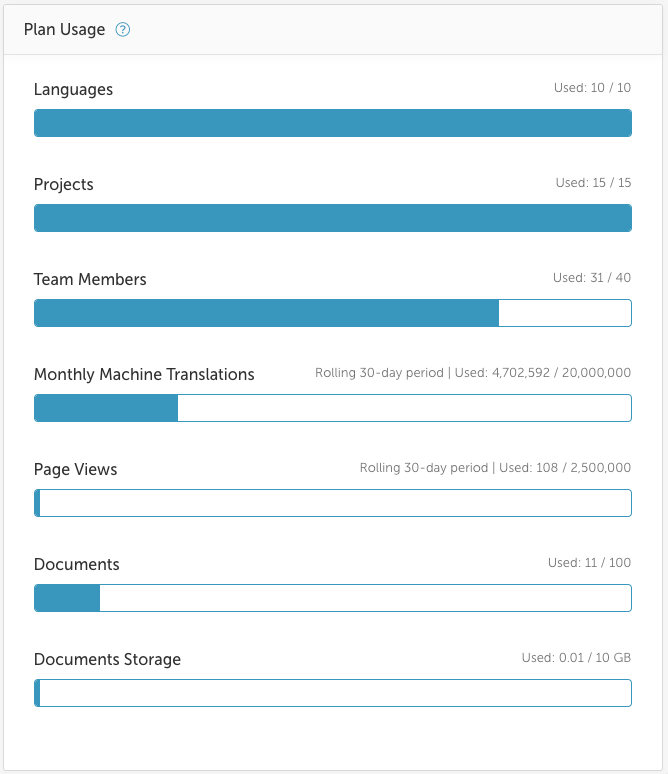This screenshot has height=774, width=668.
Task: Click the Monthly Machine Translations label
Action: [x=144, y=374]
